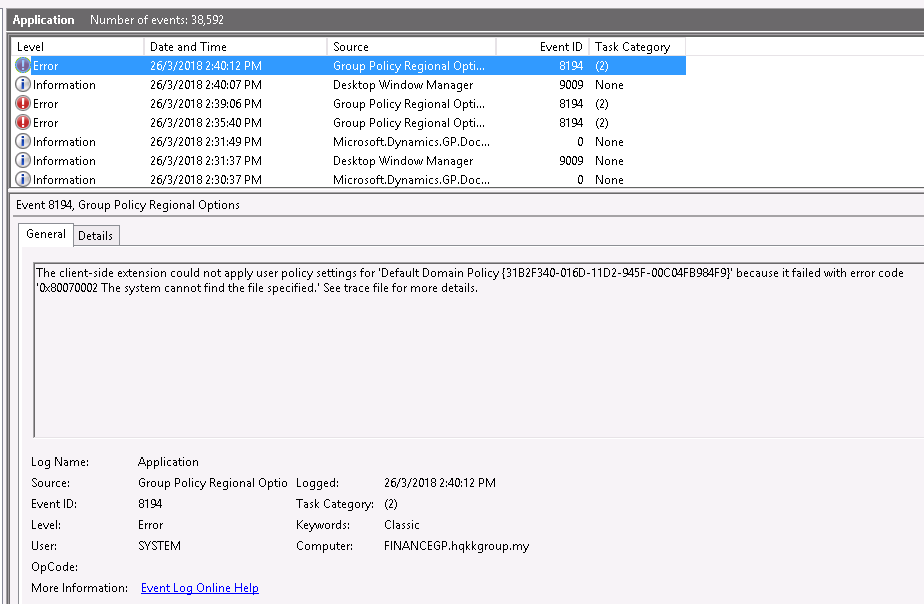The height and width of the screenshot is (604, 924).
Task: Select the Desktop Window Manager event at 2:40:07 PM
Action: tap(348, 84)
